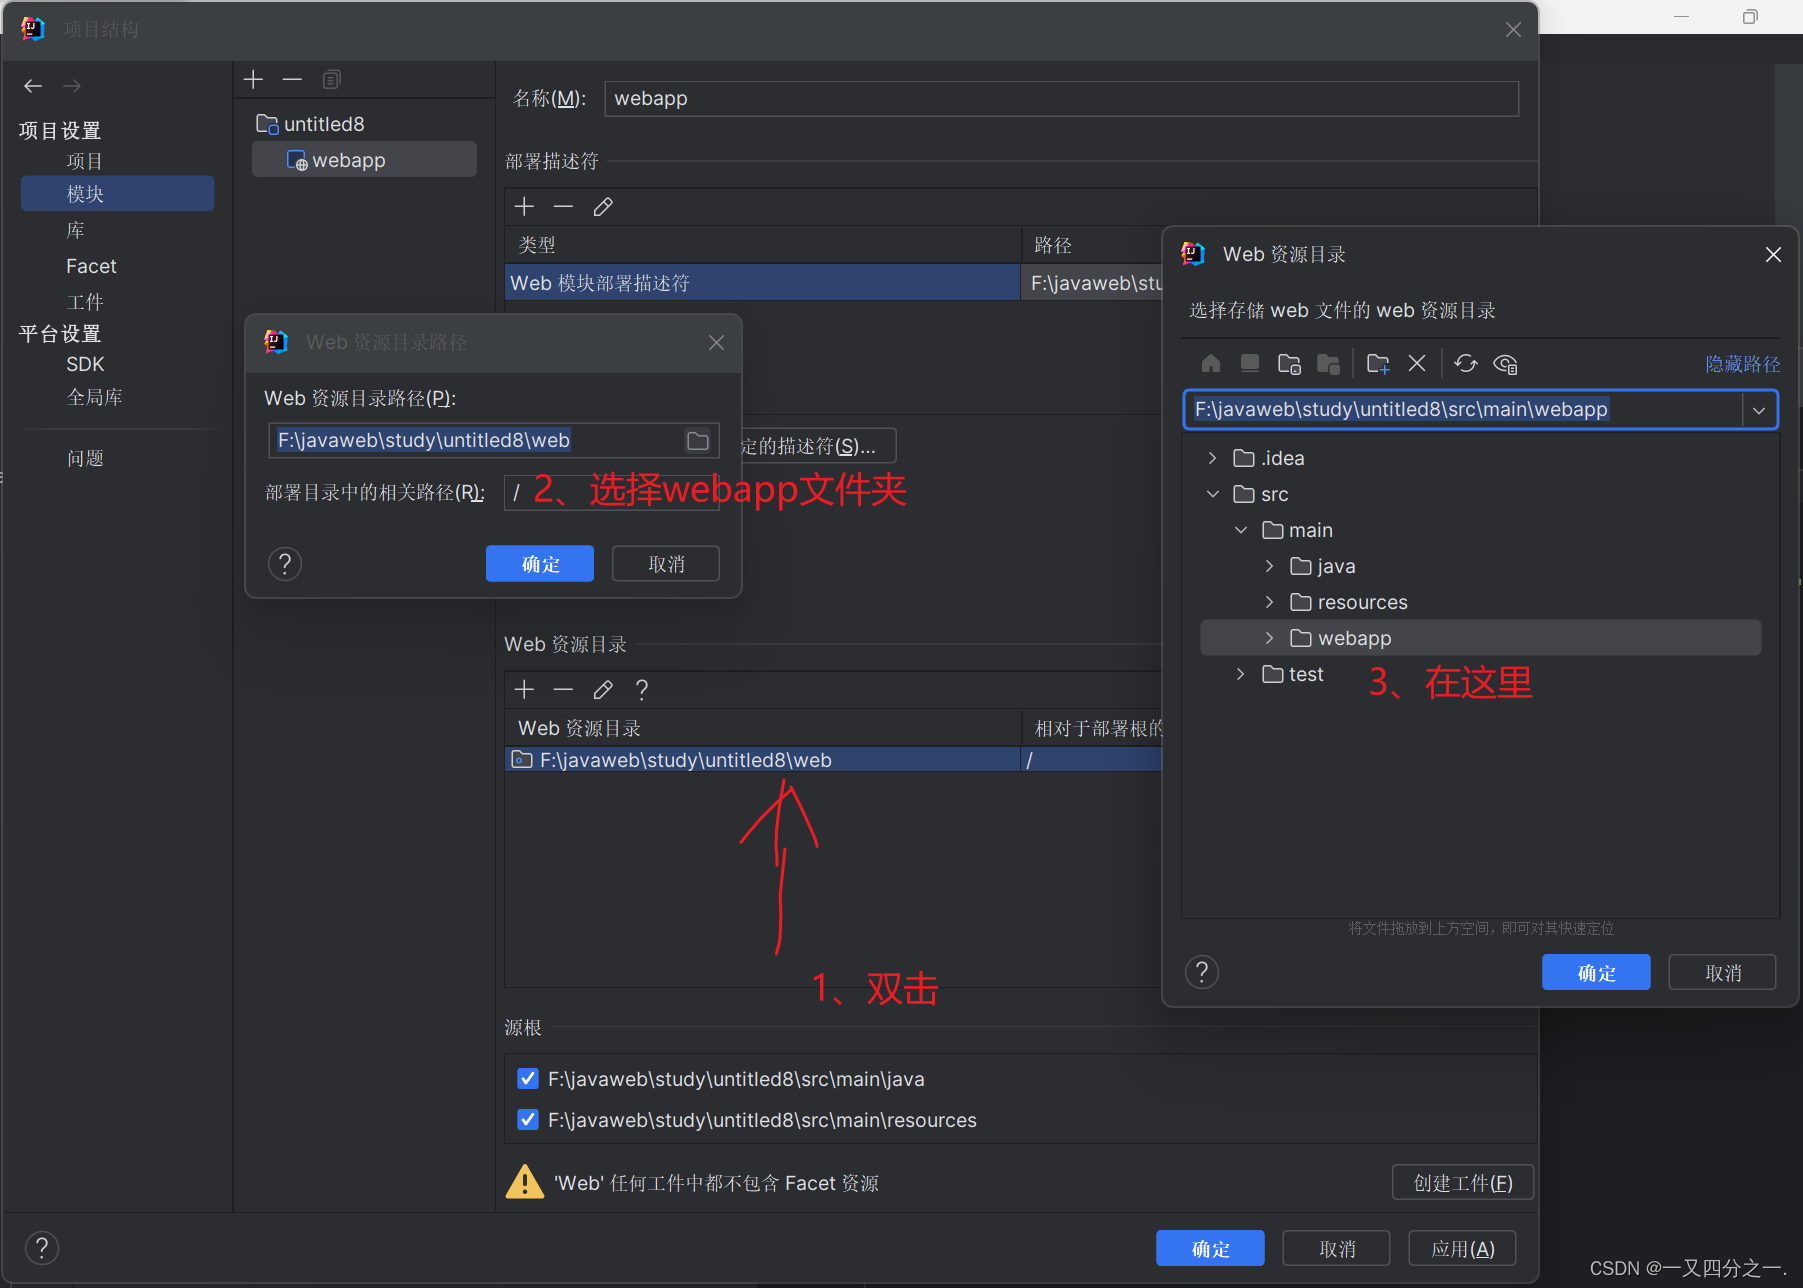
Task: Toggle src\main\java source root checkbox
Action: [x=528, y=1079]
